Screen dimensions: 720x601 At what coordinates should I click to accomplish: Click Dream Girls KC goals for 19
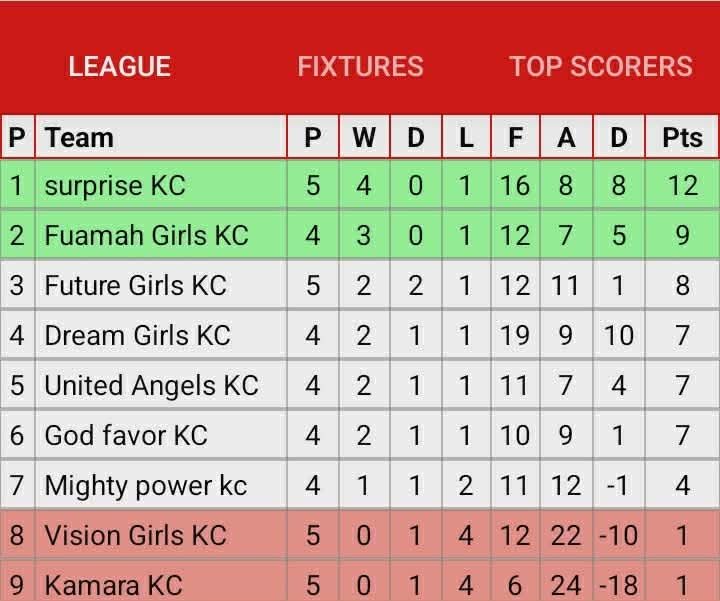tap(515, 335)
